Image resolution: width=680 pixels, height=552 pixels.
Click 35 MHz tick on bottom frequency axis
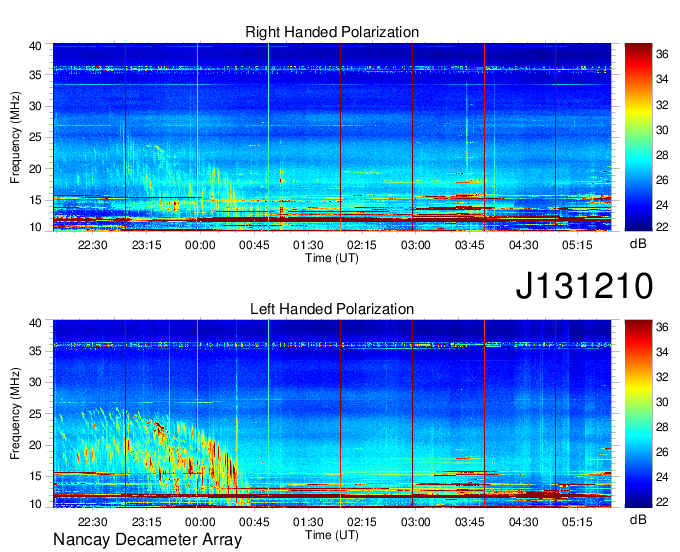pos(35,351)
